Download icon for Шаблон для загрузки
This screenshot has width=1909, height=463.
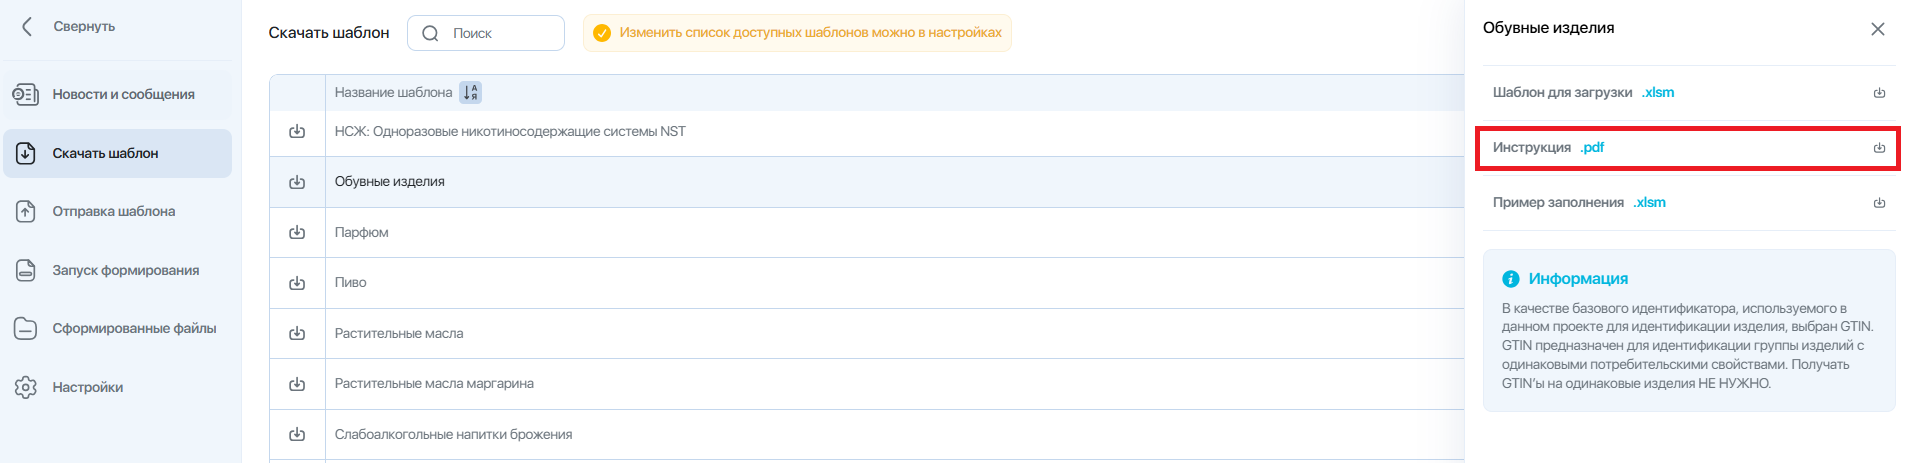point(1879,93)
